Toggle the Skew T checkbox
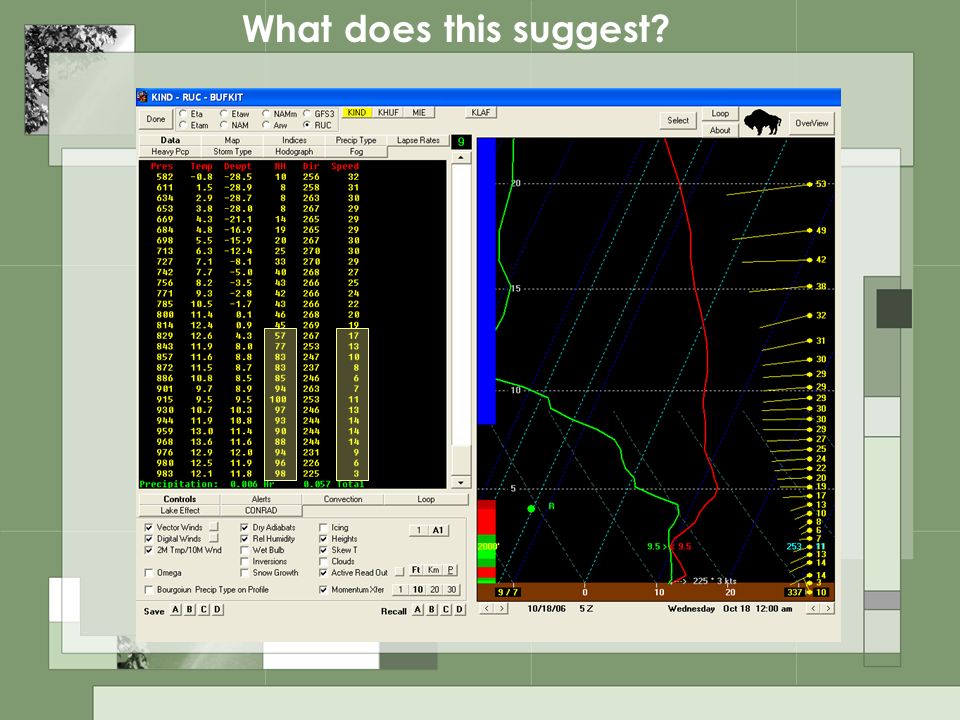This screenshot has width=960, height=720. click(323, 550)
